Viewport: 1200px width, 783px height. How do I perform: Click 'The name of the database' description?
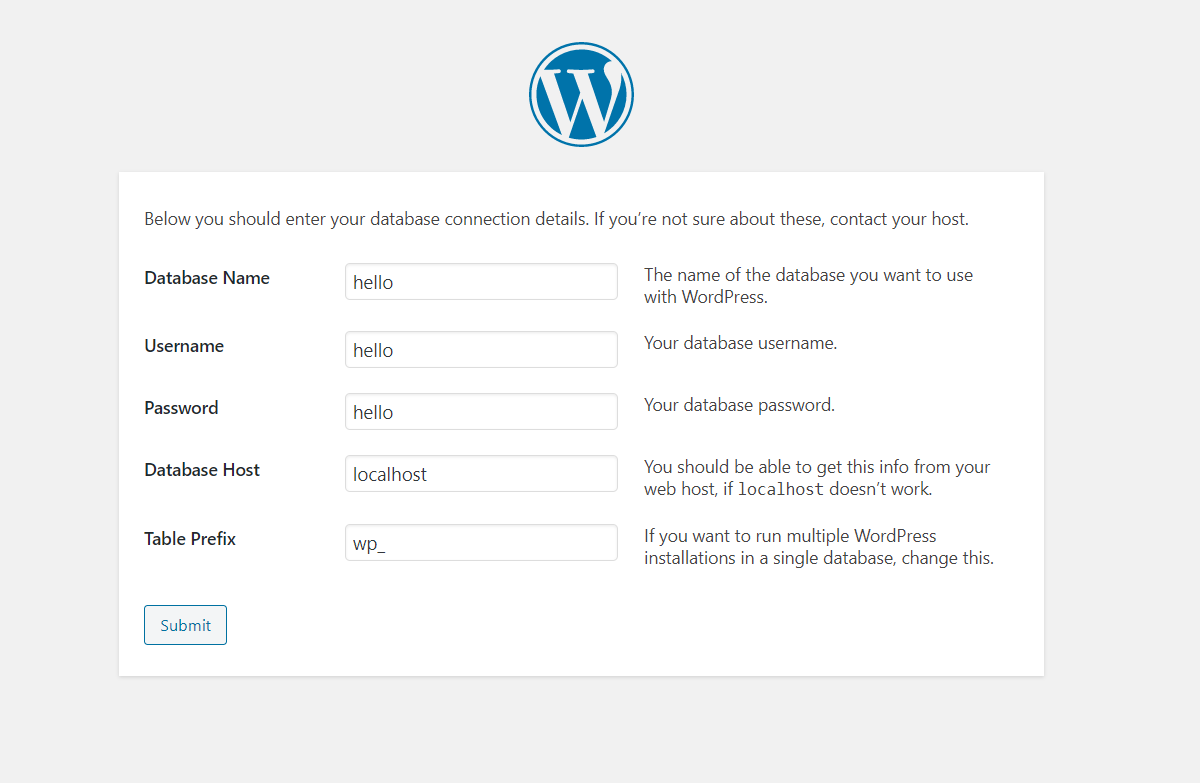(x=808, y=286)
